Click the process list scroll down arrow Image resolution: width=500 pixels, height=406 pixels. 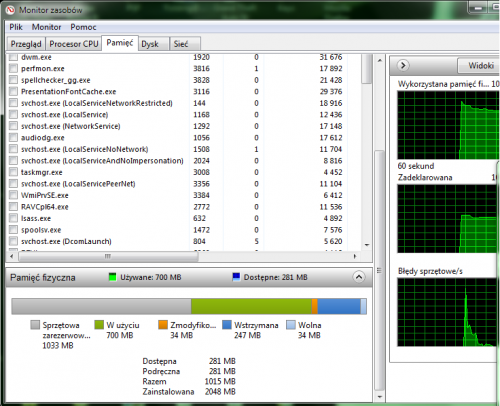coord(367,245)
